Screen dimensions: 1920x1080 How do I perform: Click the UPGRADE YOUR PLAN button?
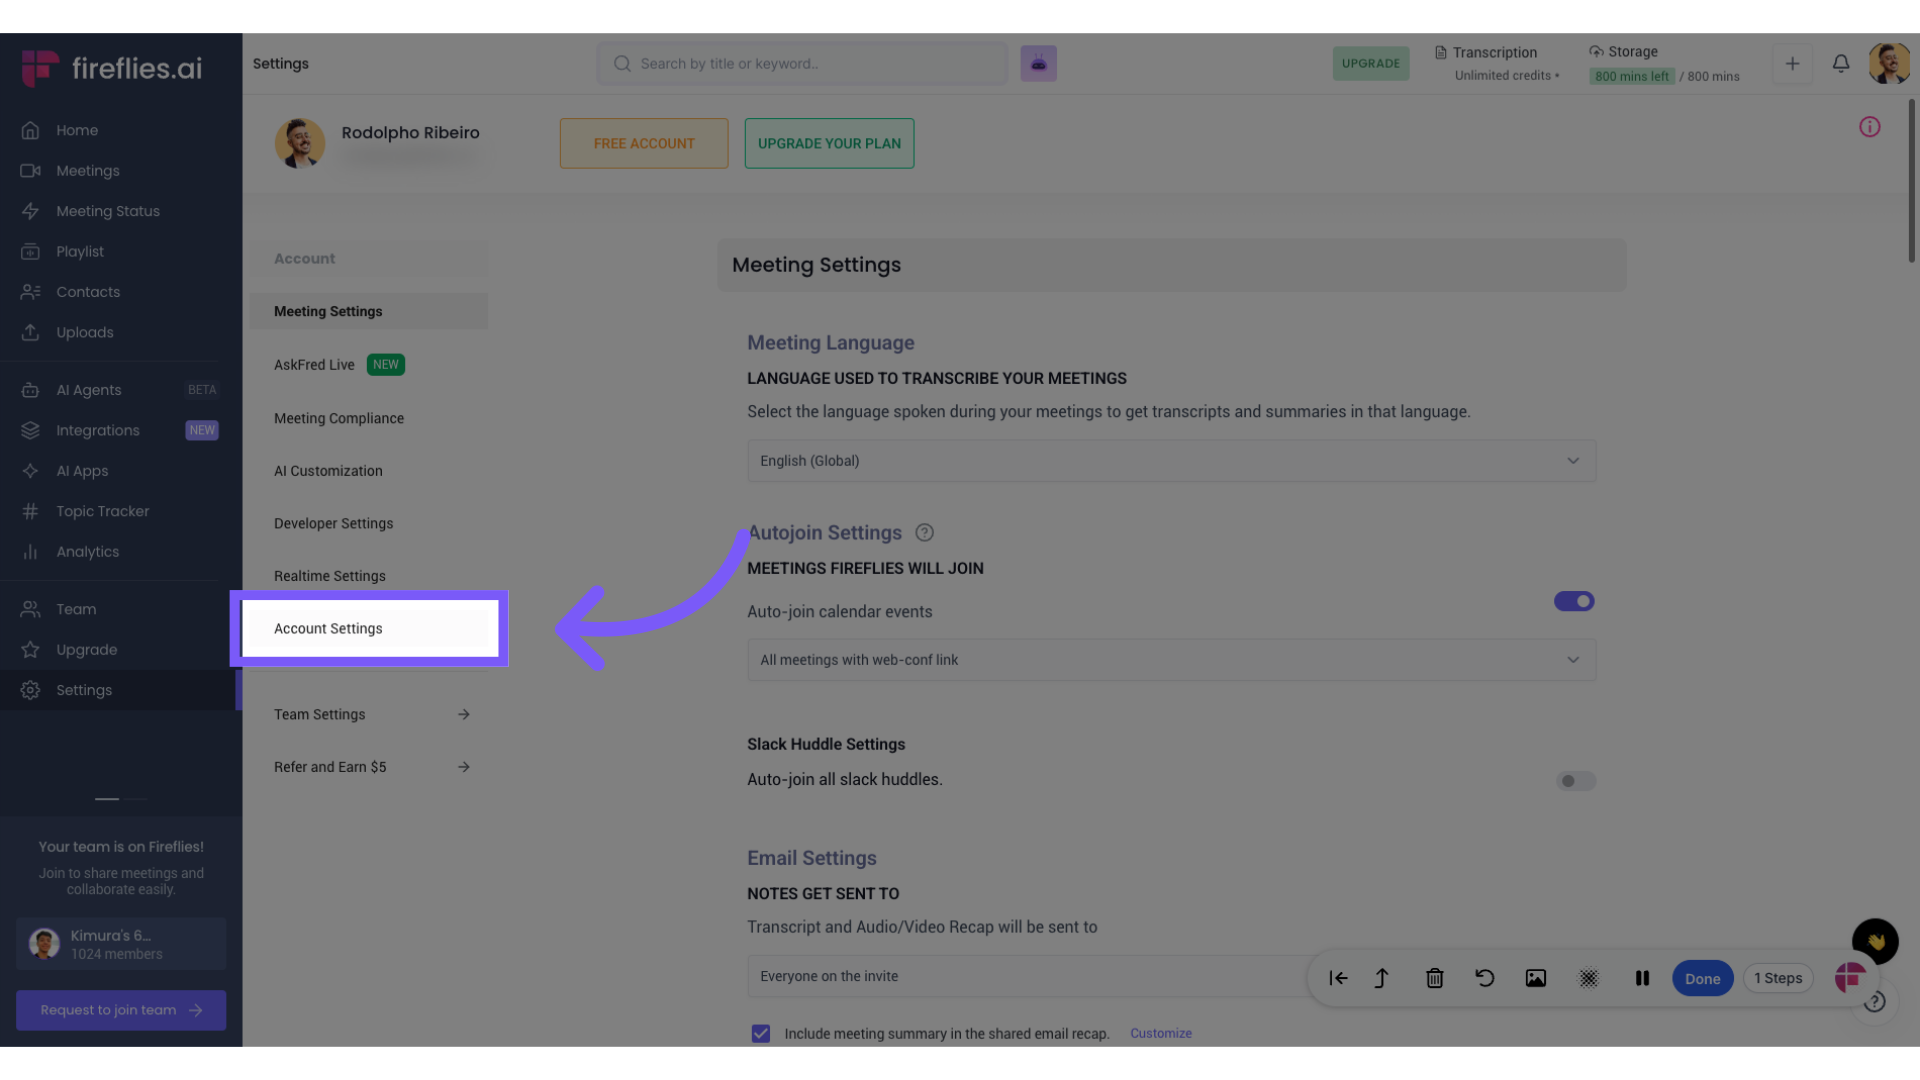click(829, 143)
